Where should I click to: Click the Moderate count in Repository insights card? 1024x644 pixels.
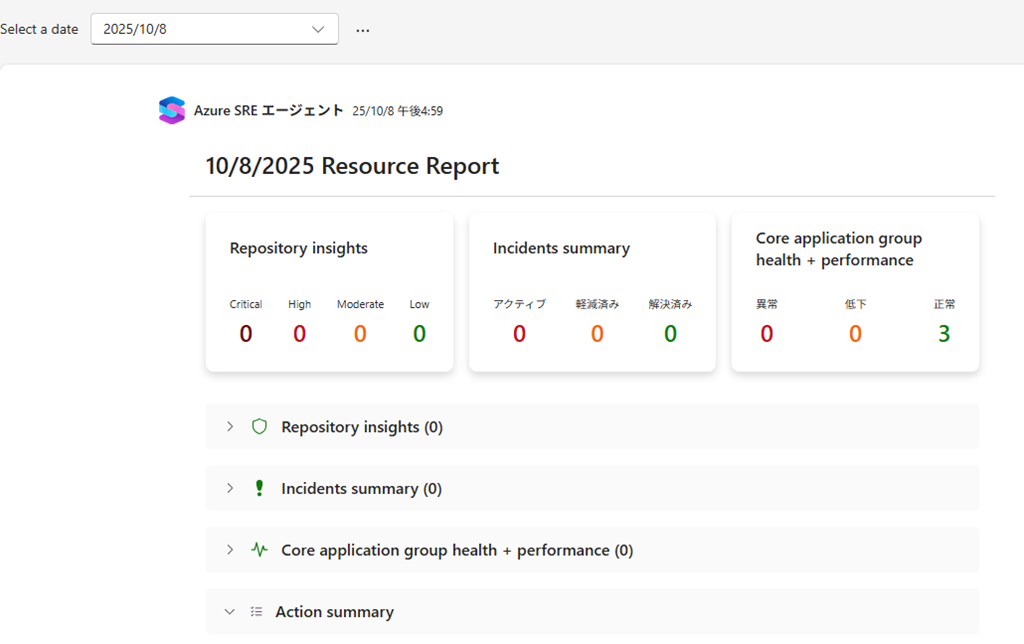[360, 334]
